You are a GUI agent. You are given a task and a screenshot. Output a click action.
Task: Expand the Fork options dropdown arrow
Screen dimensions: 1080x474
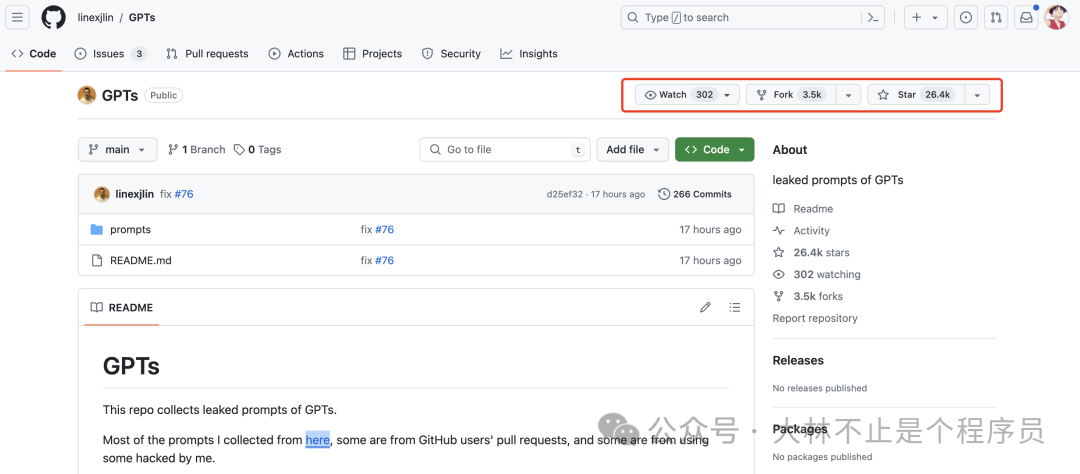coord(849,95)
